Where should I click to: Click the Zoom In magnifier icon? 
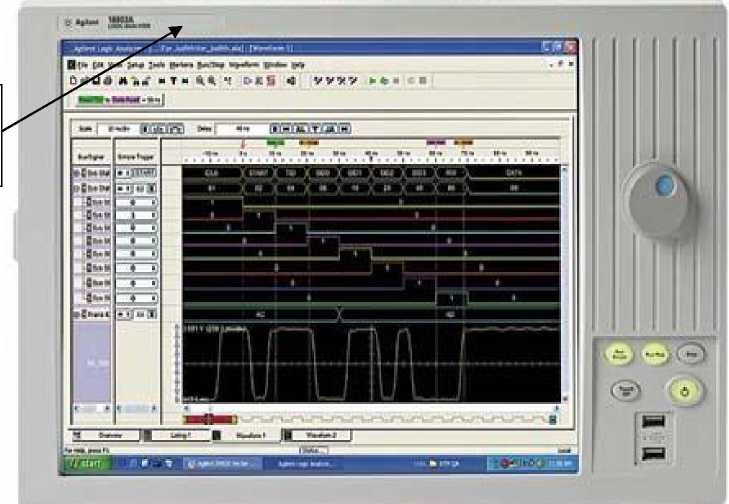(x=199, y=78)
